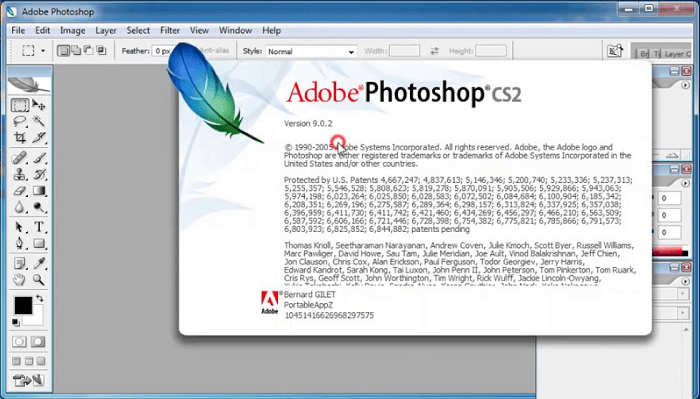Viewport: 700px width, 399px height.
Task: Switch to Standard editing mode
Action: [x=20, y=342]
